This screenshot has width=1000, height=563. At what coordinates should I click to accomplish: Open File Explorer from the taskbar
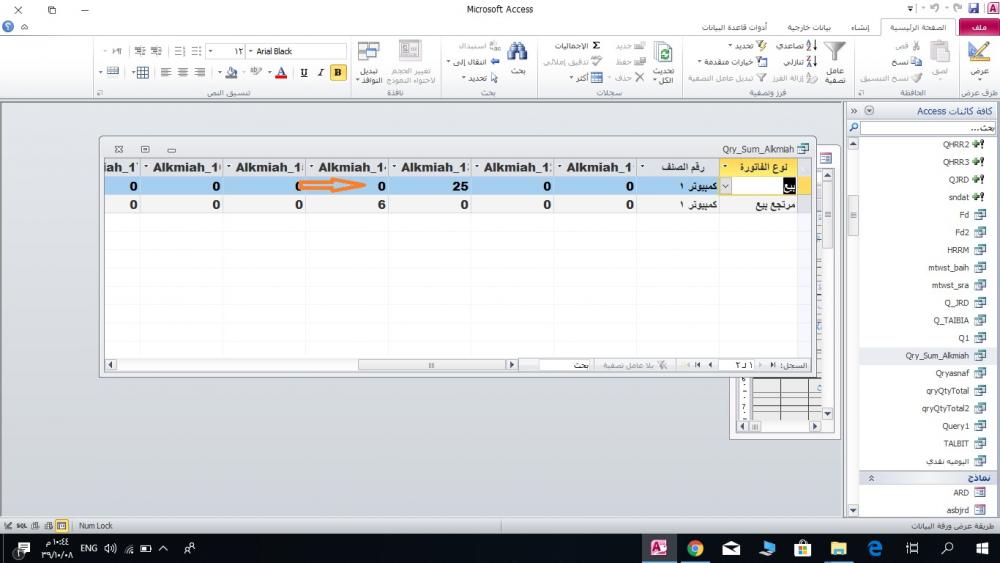click(838, 548)
